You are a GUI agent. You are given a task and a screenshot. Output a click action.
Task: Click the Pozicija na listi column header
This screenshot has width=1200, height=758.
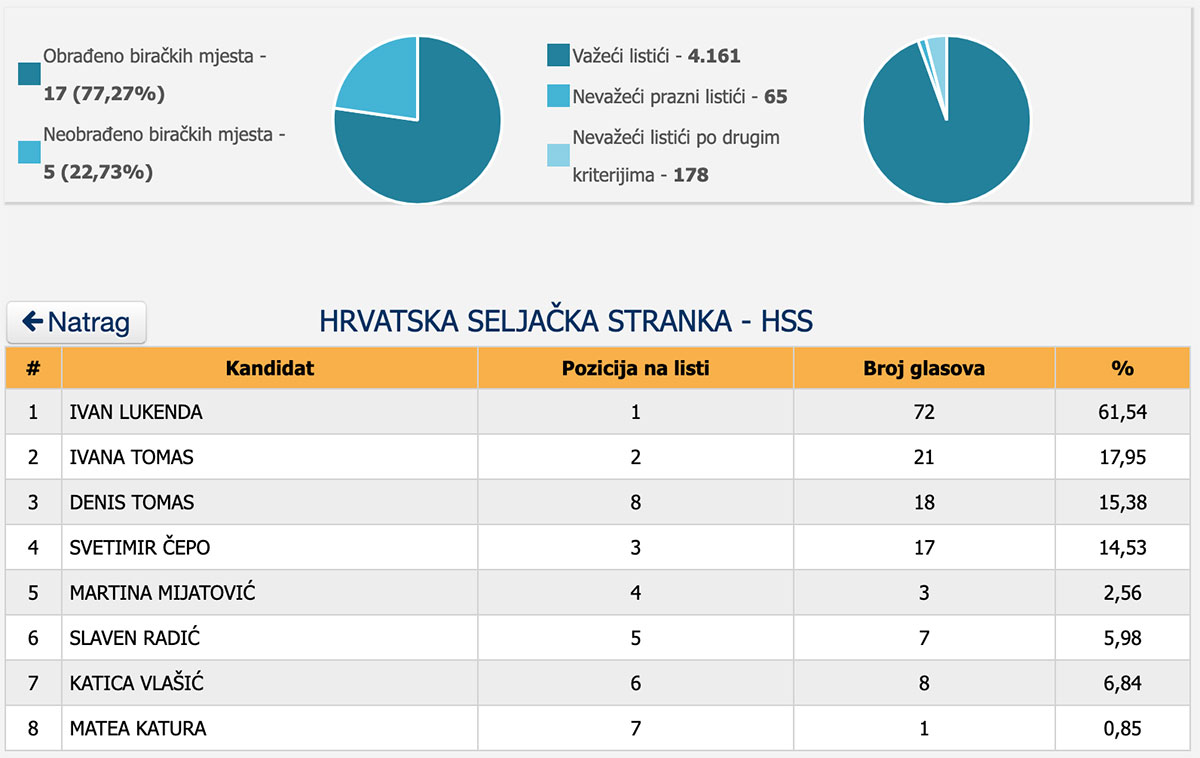click(636, 368)
